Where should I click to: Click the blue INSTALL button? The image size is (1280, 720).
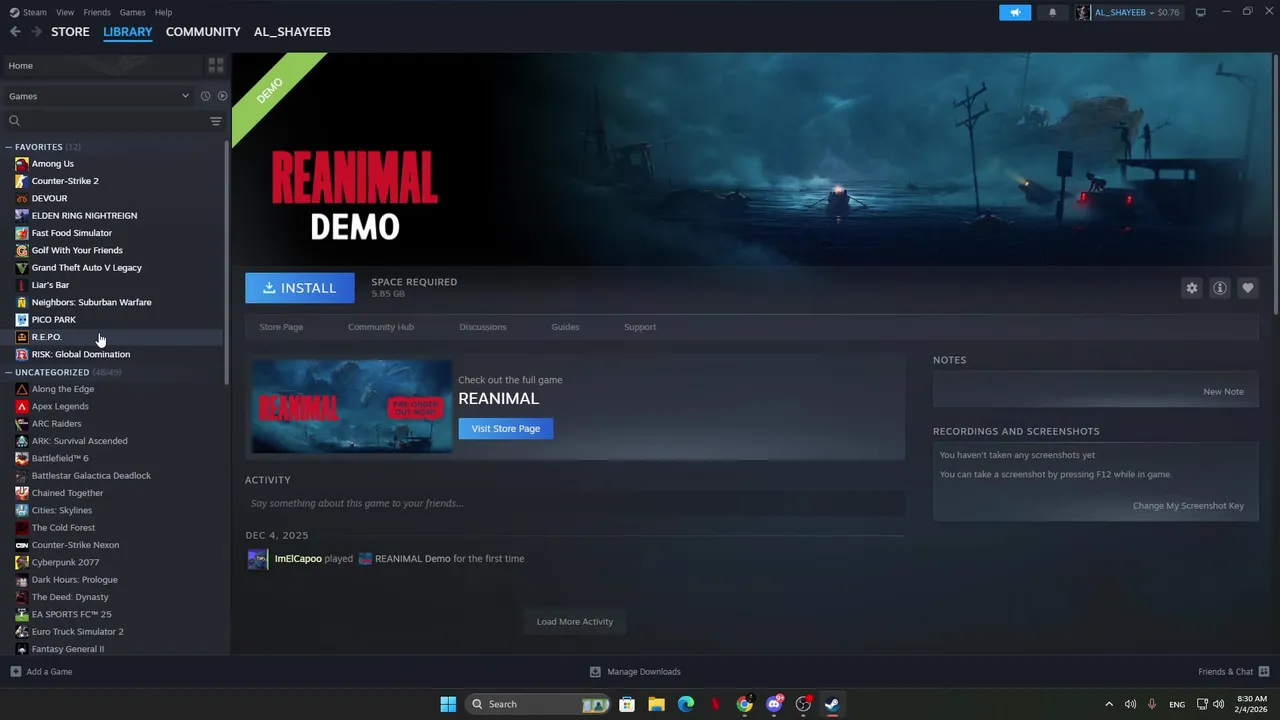pos(300,288)
